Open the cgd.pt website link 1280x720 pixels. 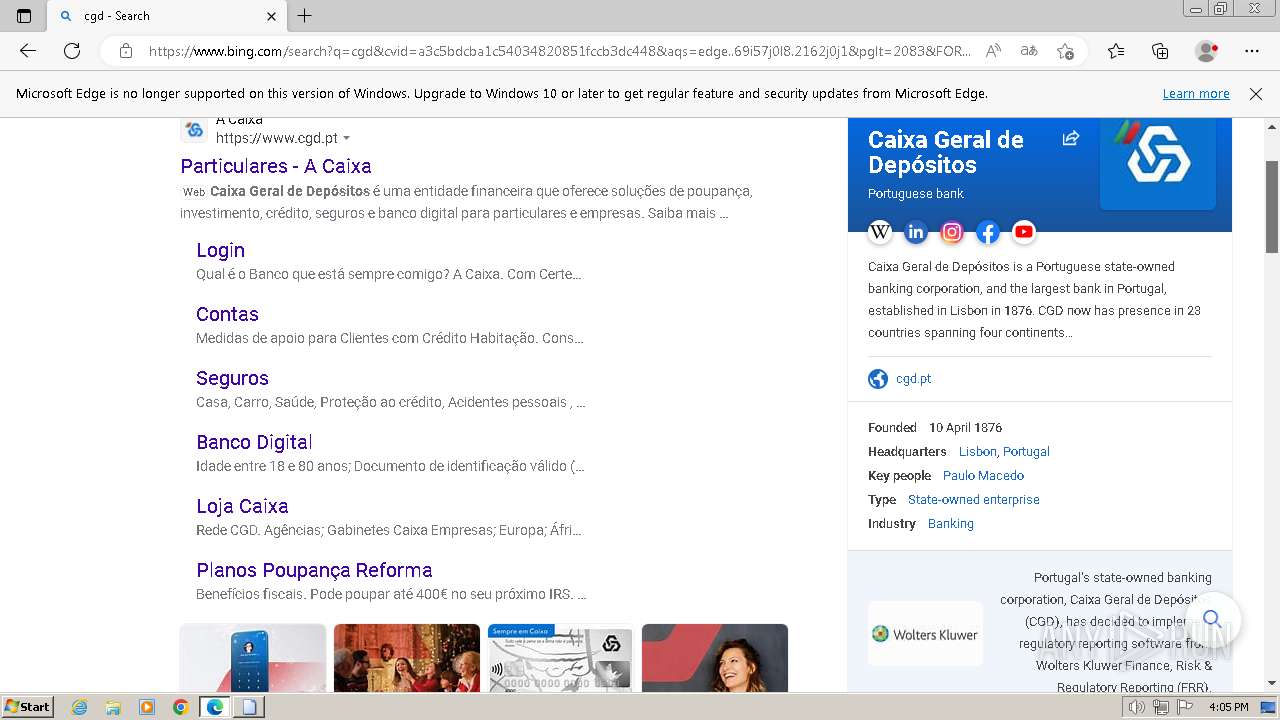[913, 379]
